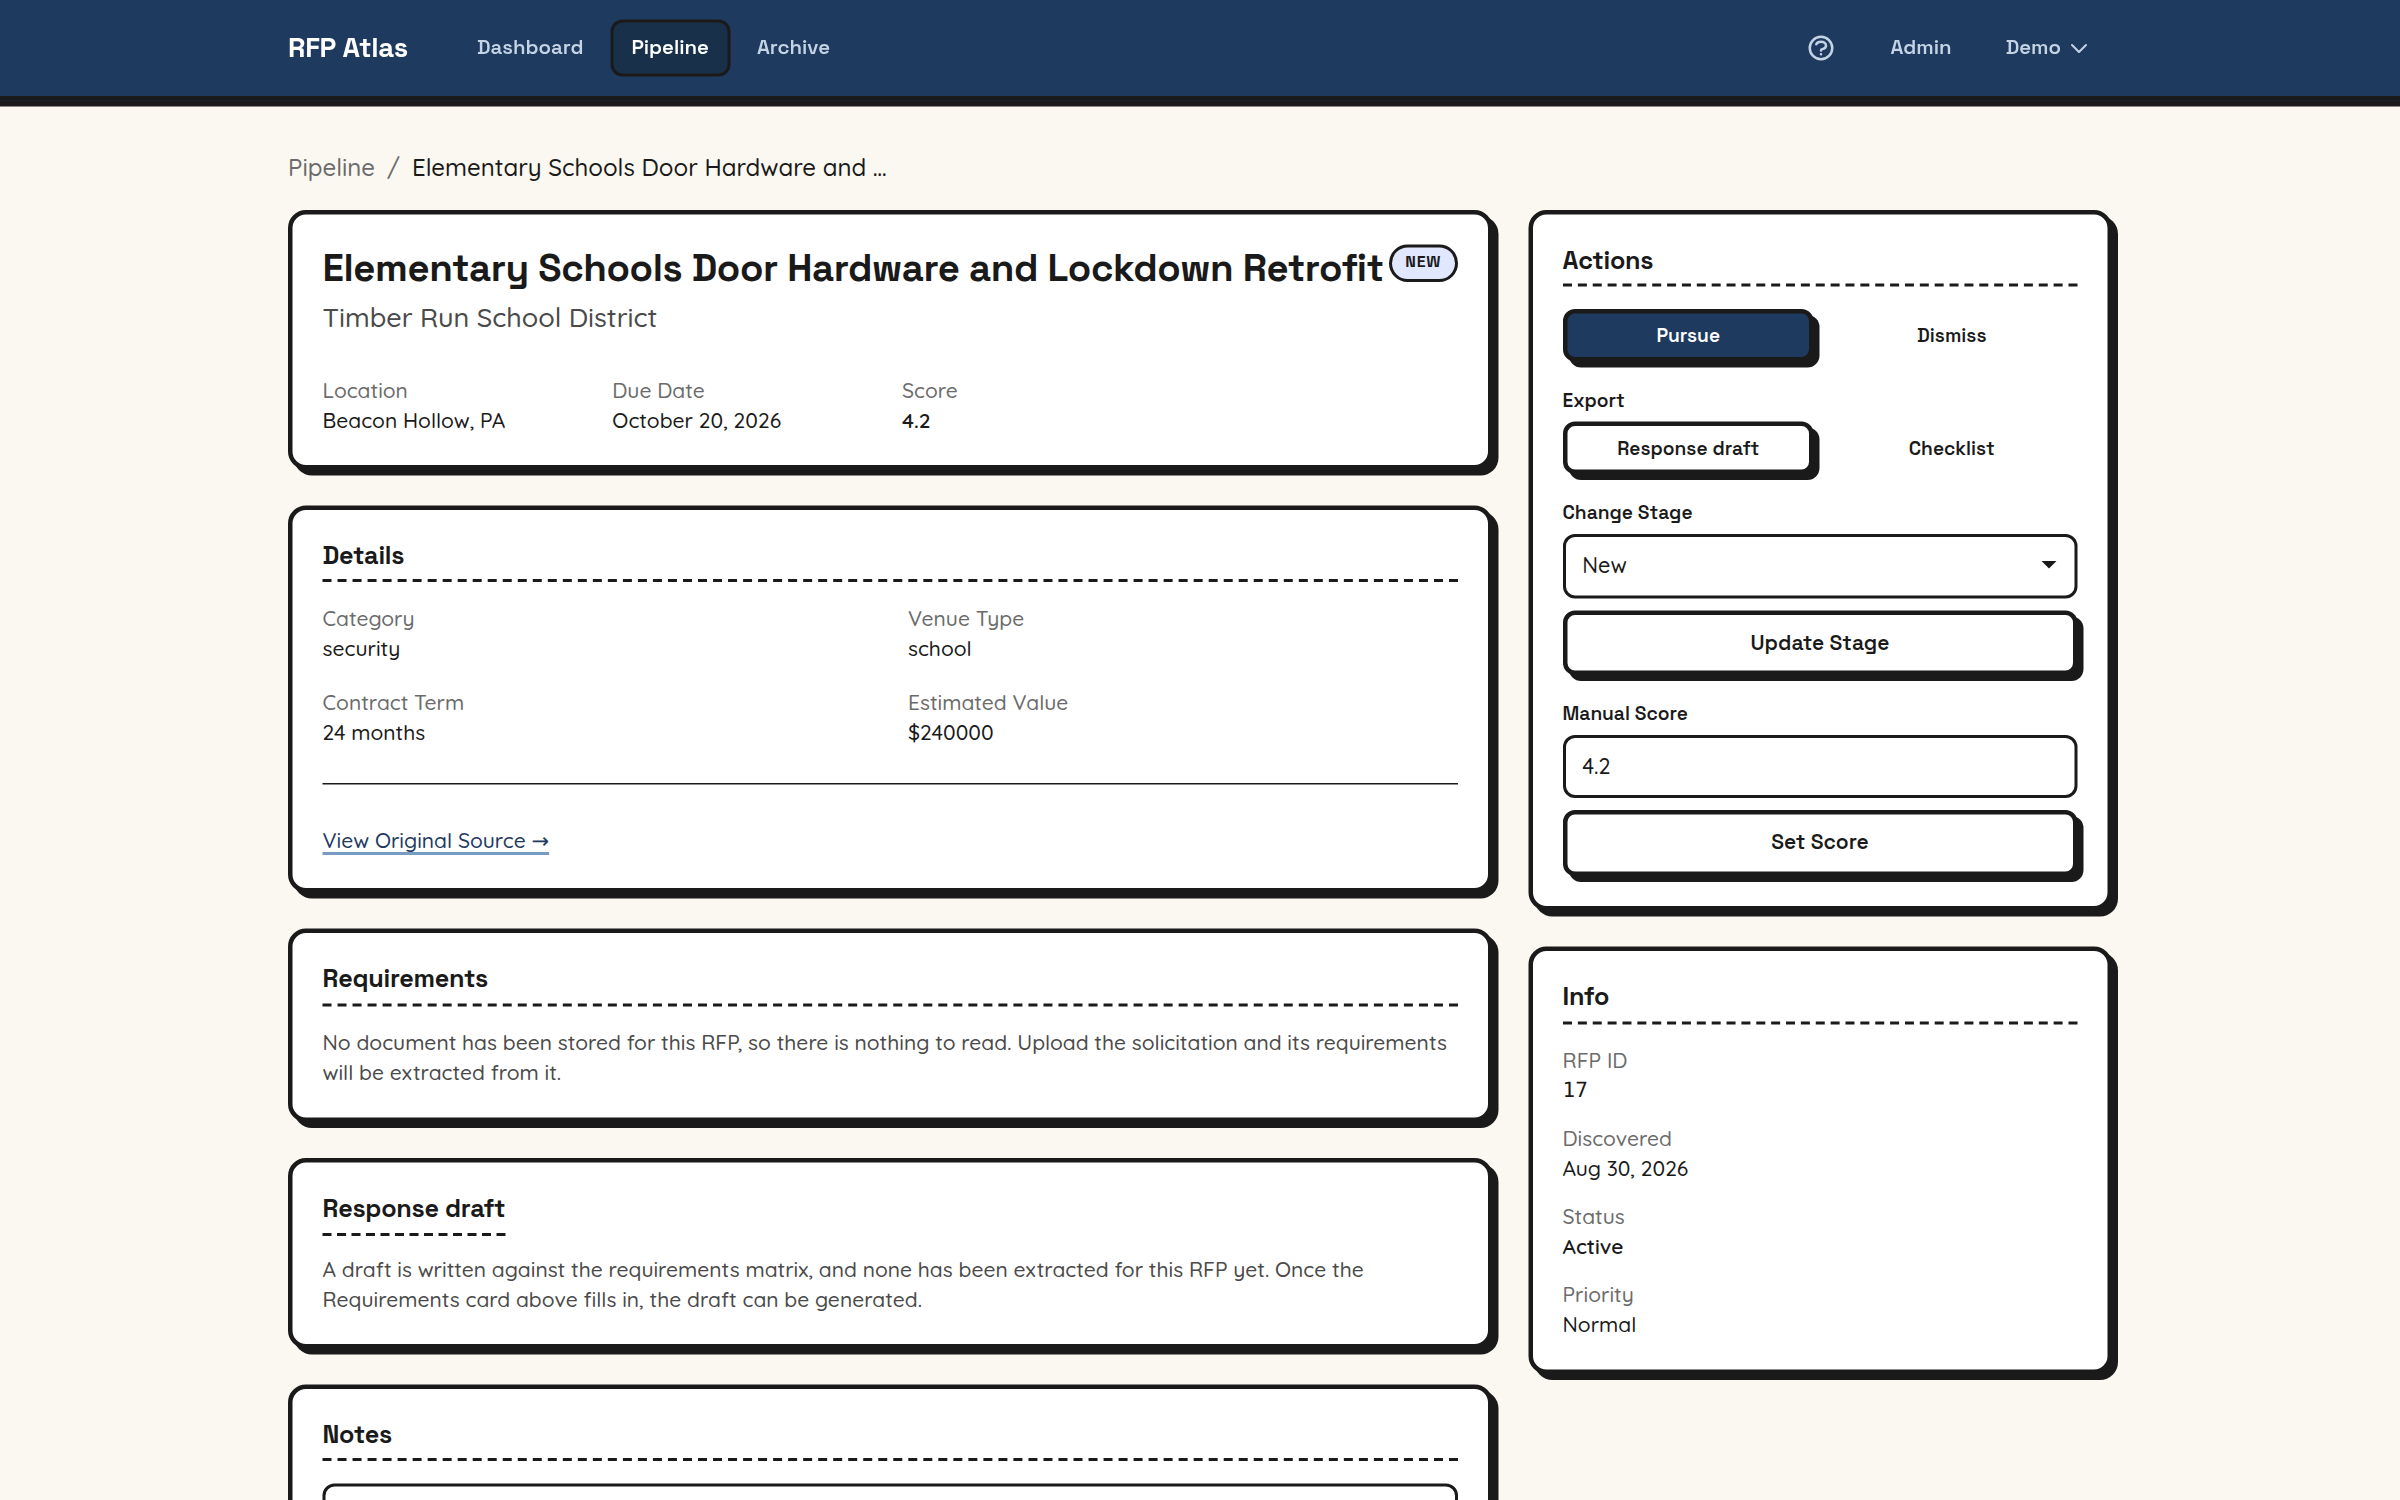Dismiss this RFP

pyautogui.click(x=1951, y=336)
